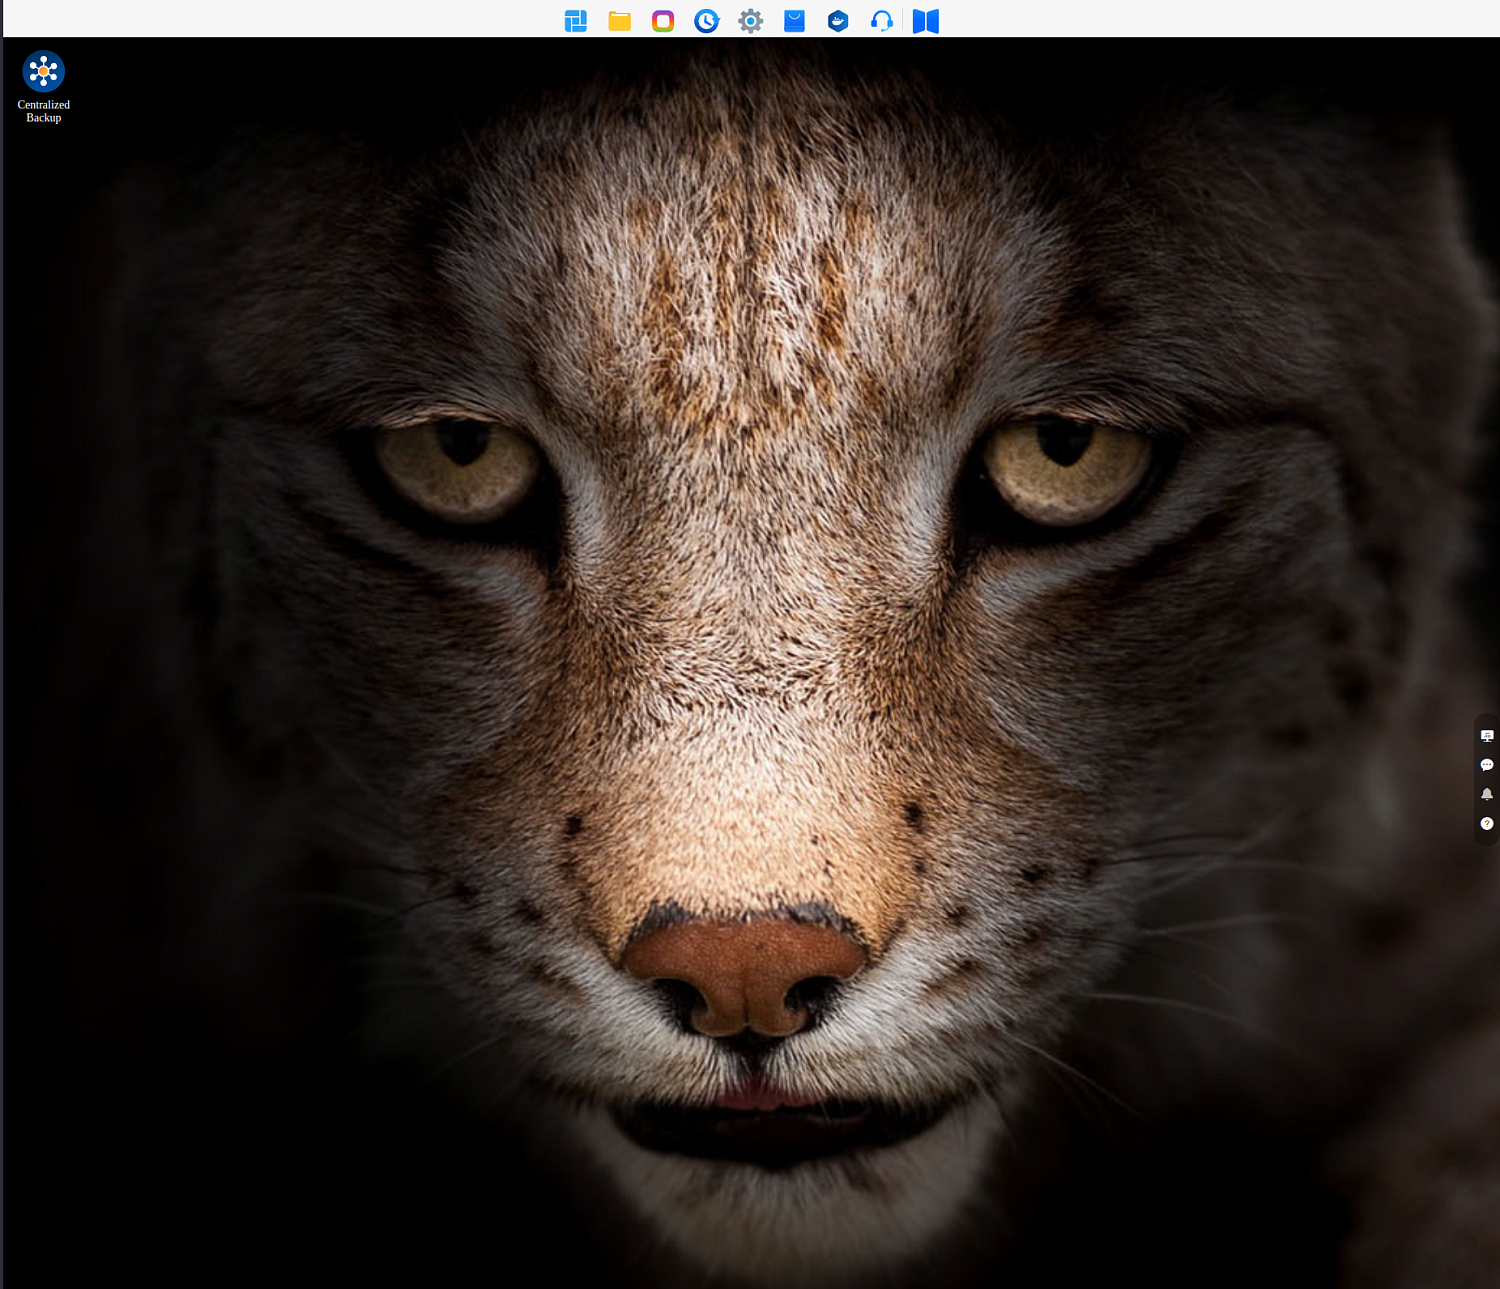Open the main menu grid icon
The width and height of the screenshot is (1500, 1289).
[x=575, y=21]
